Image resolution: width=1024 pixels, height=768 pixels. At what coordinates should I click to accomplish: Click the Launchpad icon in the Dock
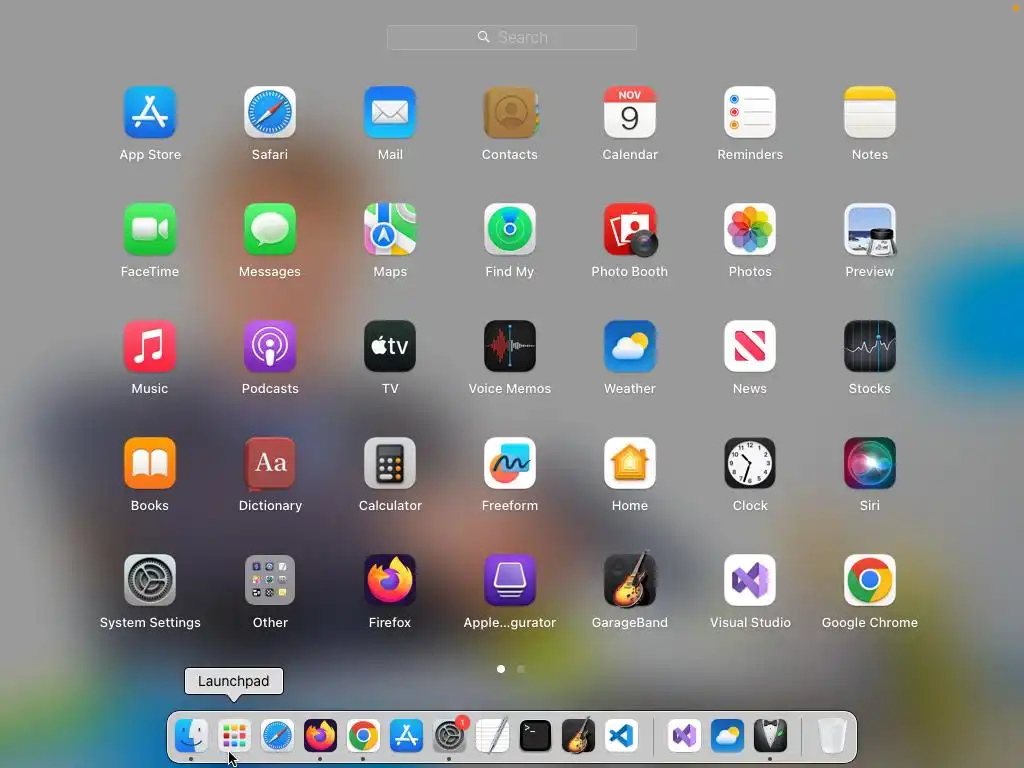[x=234, y=735]
